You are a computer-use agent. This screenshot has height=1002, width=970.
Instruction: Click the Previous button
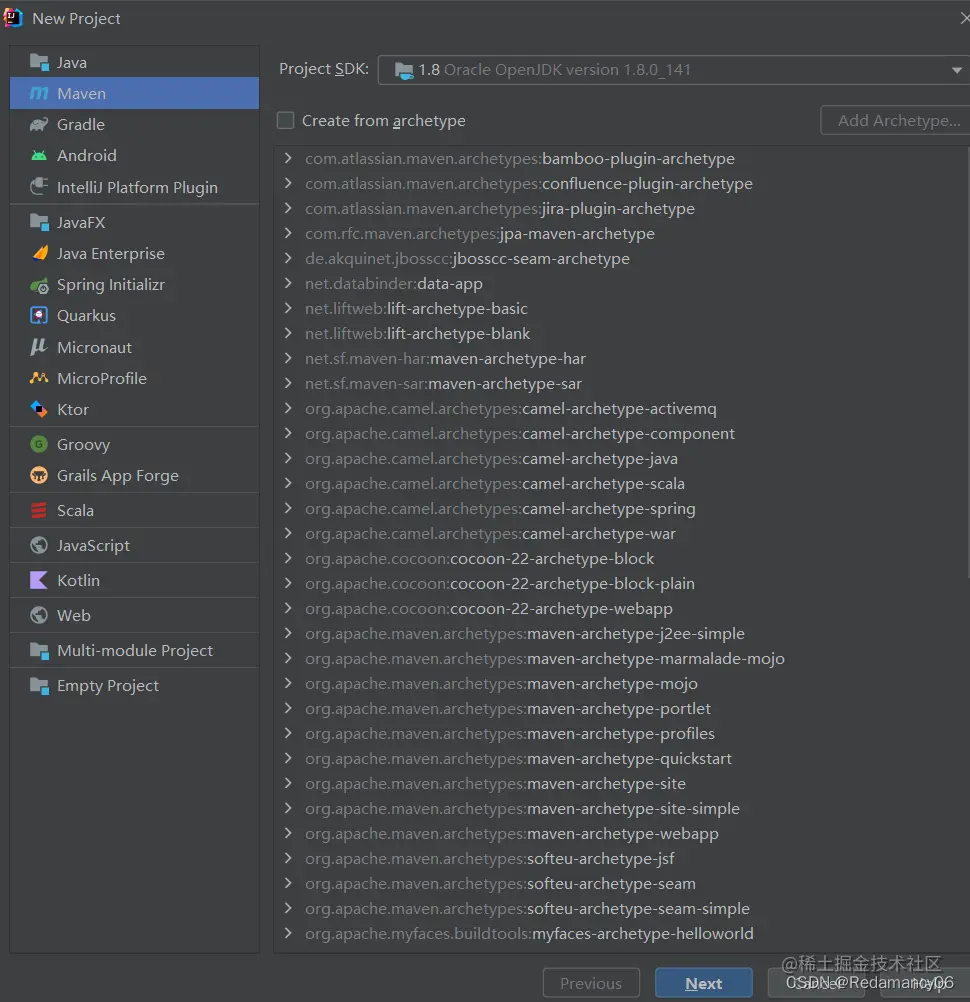coord(591,983)
